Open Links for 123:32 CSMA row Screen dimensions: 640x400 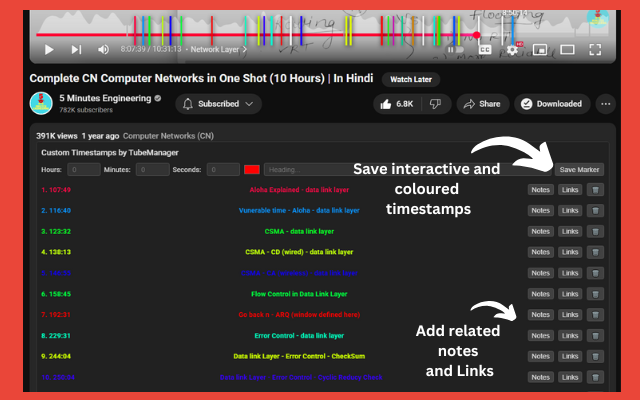point(570,231)
